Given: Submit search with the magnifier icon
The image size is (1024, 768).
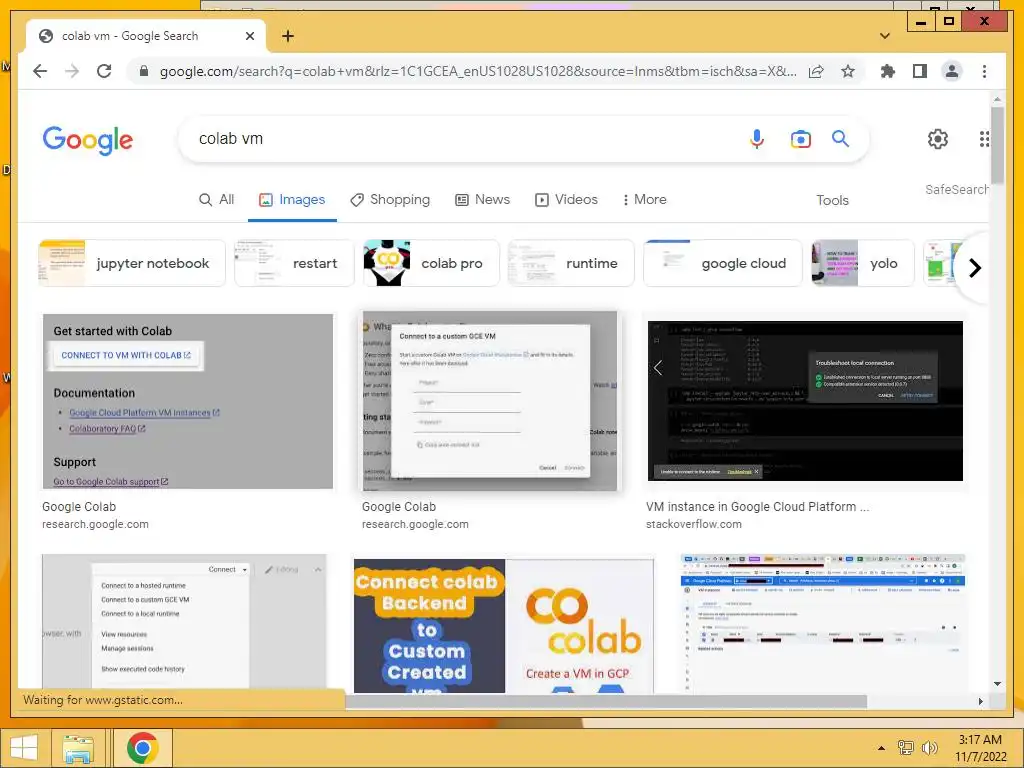Looking at the screenshot, I should pos(840,138).
